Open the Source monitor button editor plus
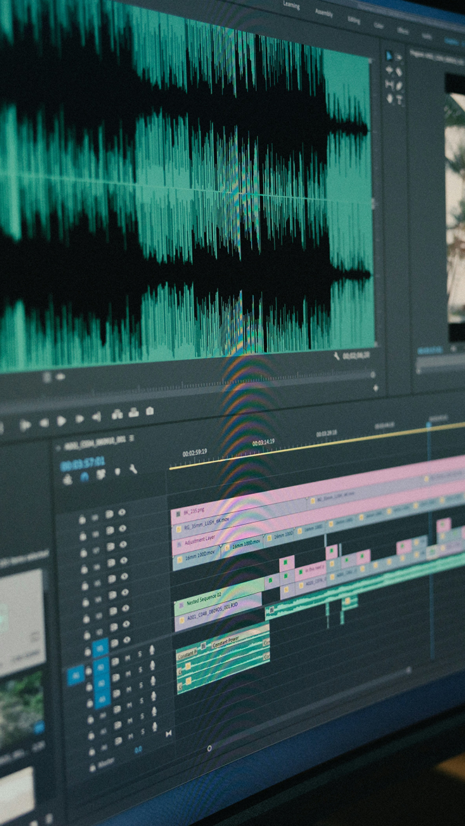This screenshot has height=826, width=465. 375,388
